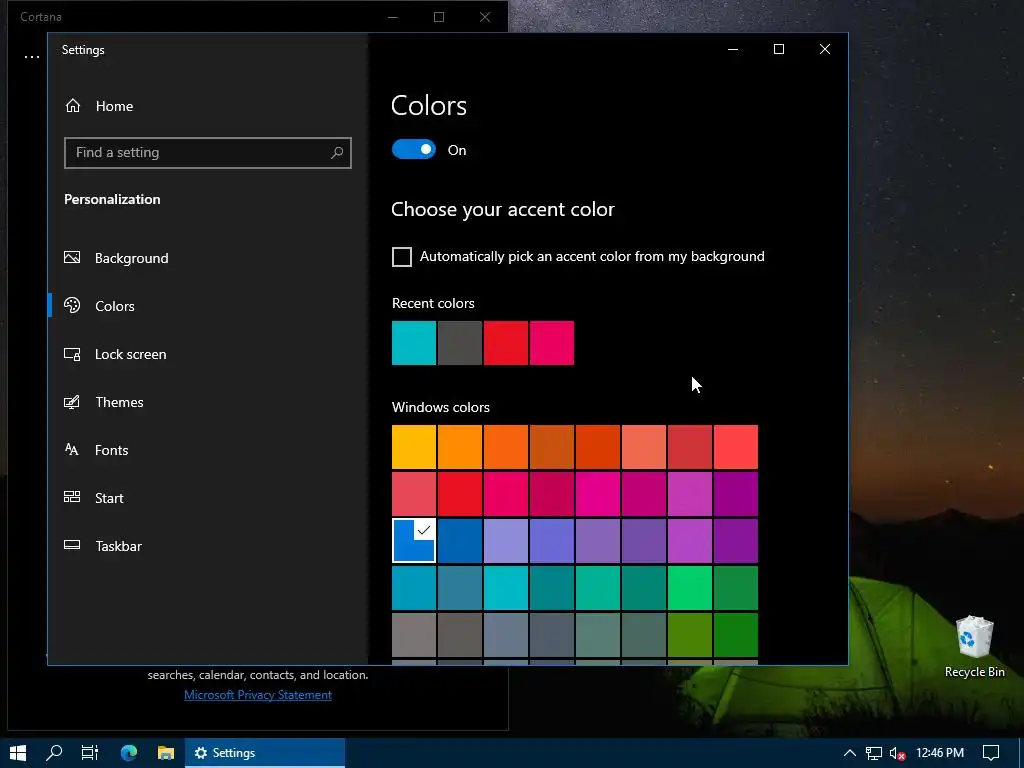Select the dark blue swatch beside checked one
This screenshot has width=1024, height=768.
click(460, 541)
